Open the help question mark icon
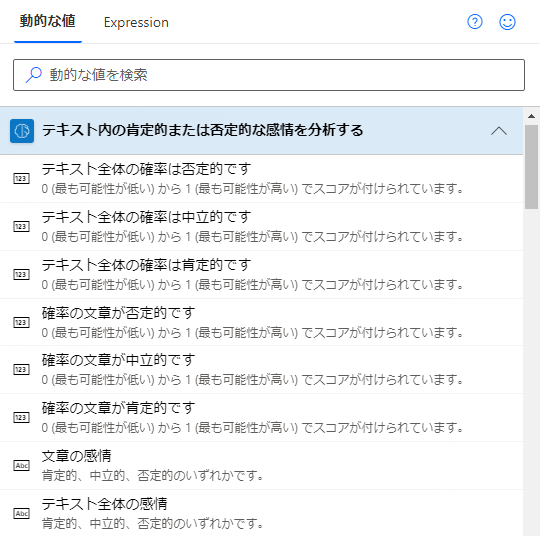The height and width of the screenshot is (551, 542). [475, 22]
